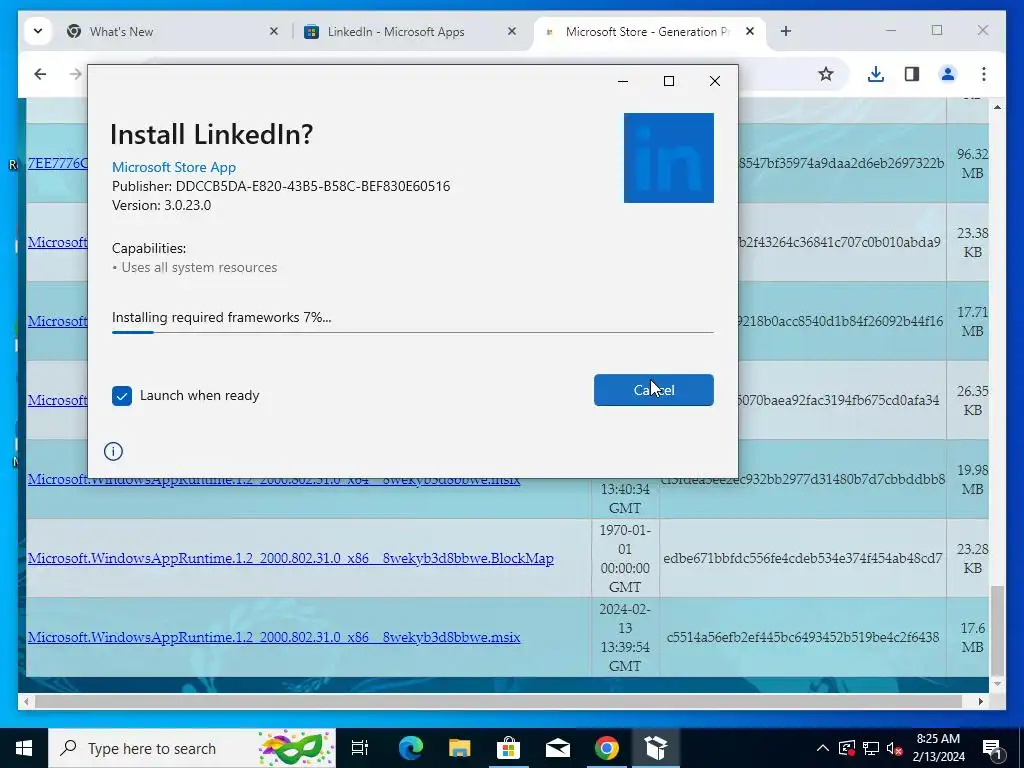Close the Microsoft Store - Generation tab
Screen dimensions: 1024x768
(x=750, y=31)
